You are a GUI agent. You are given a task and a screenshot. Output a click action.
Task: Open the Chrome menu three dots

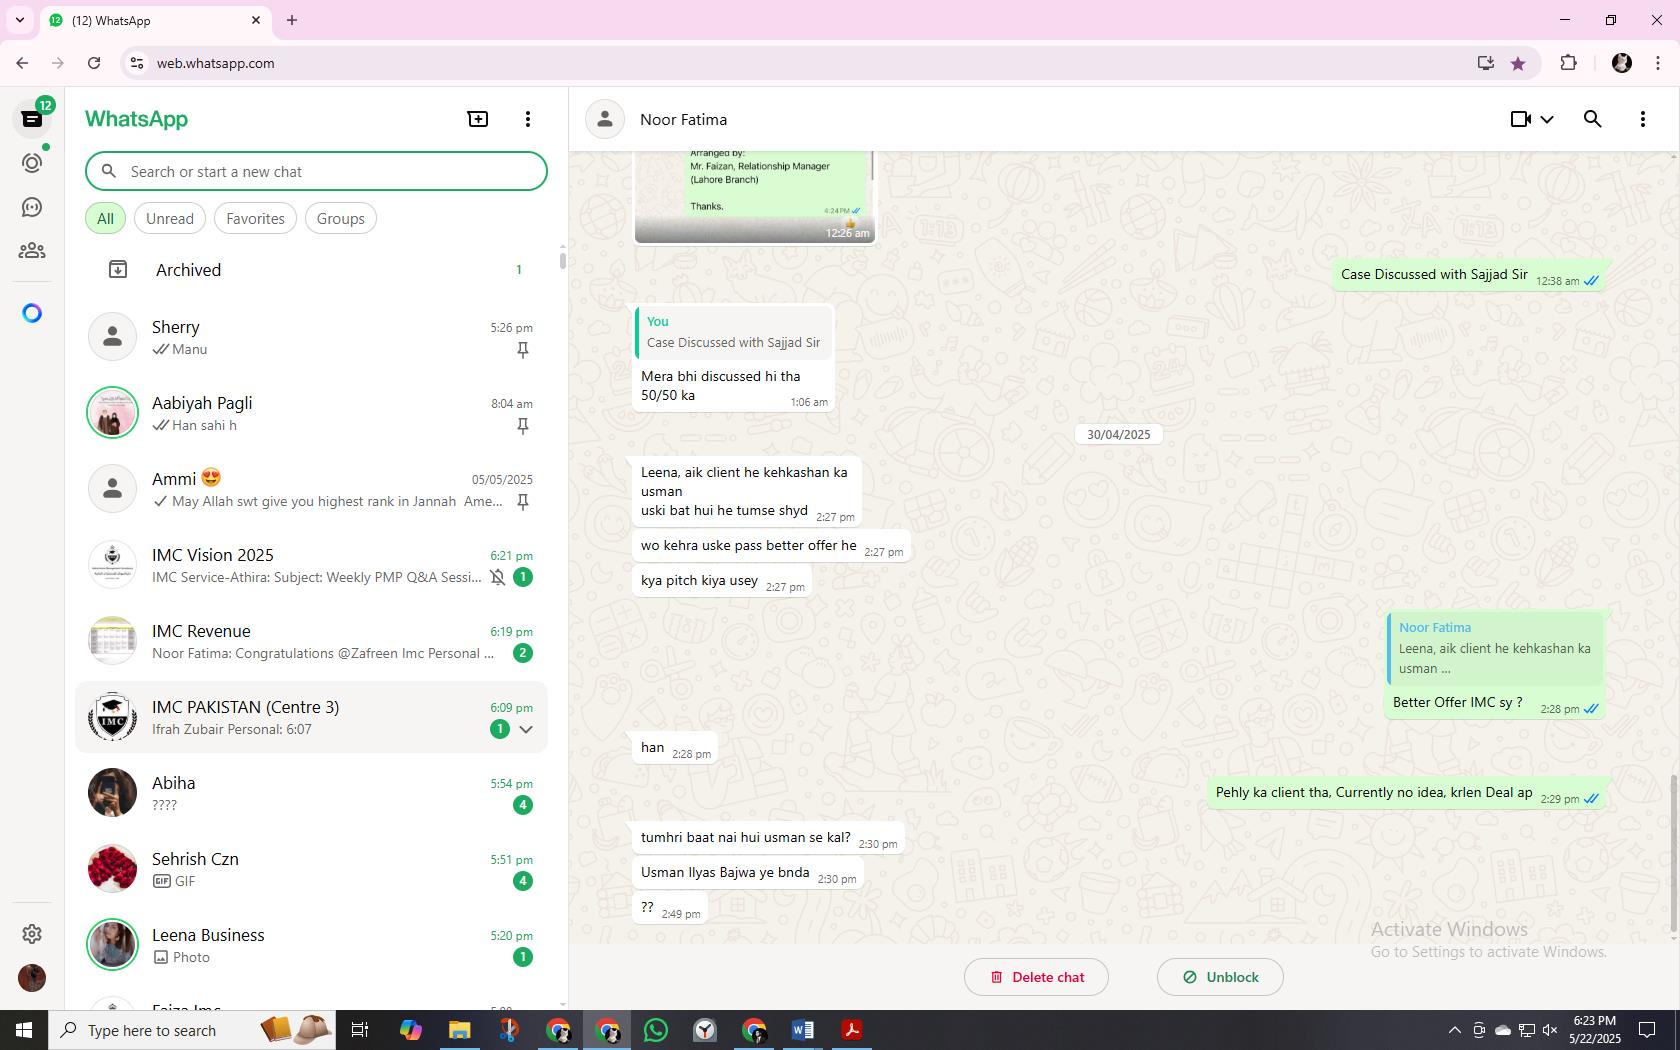pos(1658,63)
